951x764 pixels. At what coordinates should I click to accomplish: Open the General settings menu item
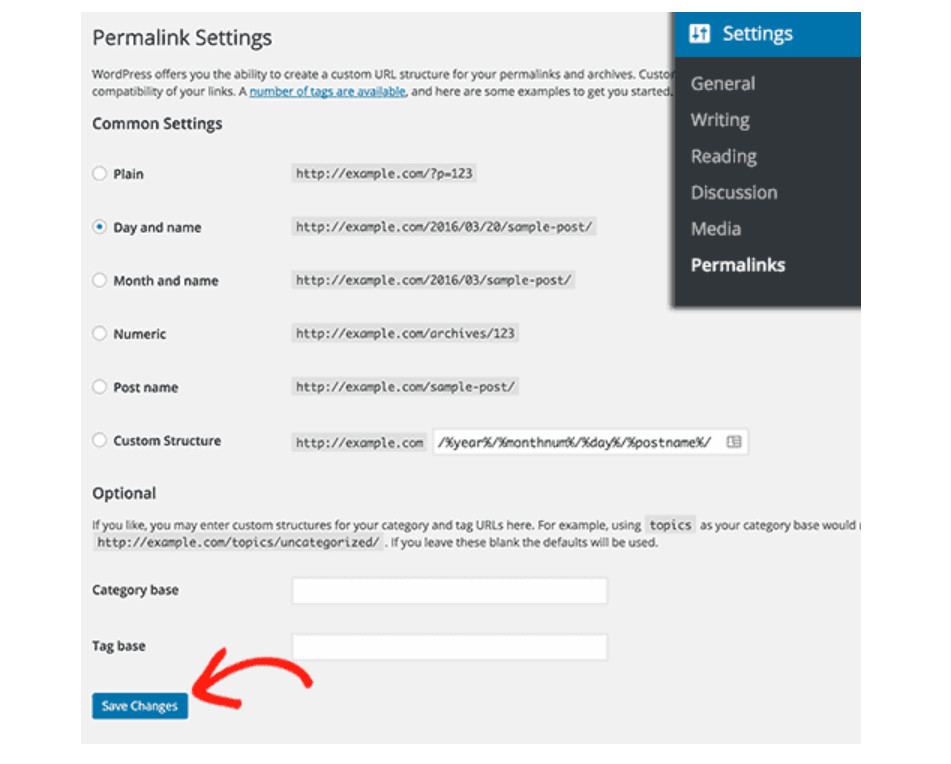(x=722, y=84)
